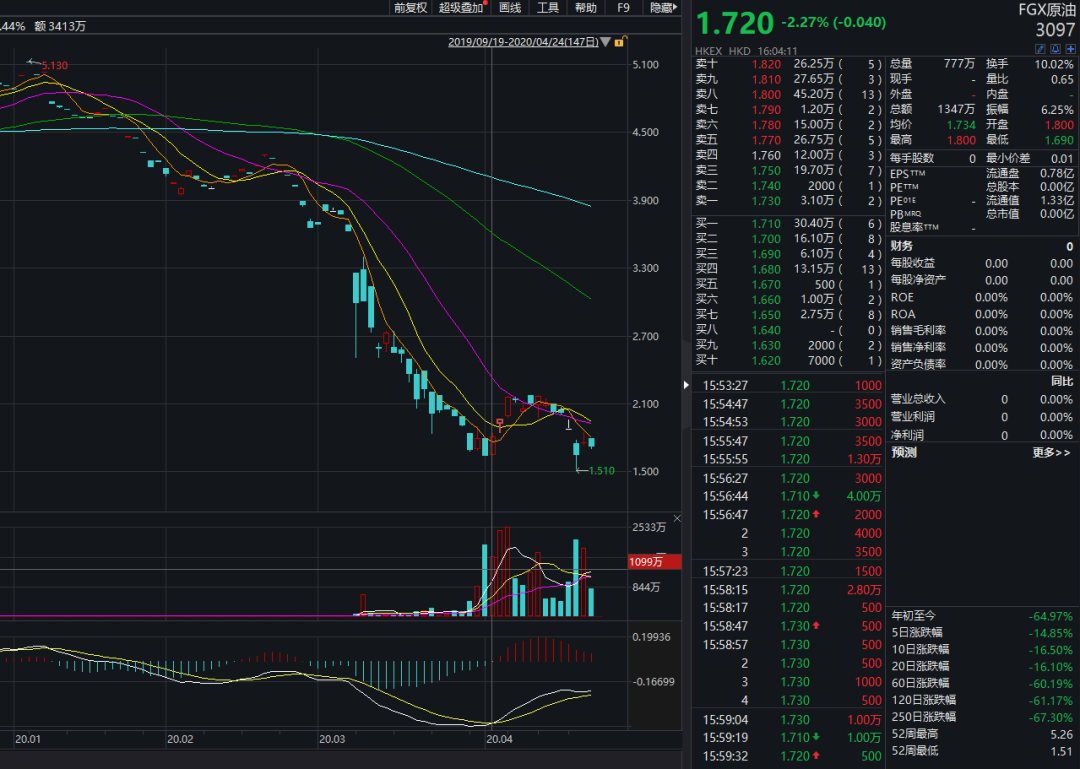Click the 额 3413万 turnover label
1080x769 pixels.
coord(60,26)
